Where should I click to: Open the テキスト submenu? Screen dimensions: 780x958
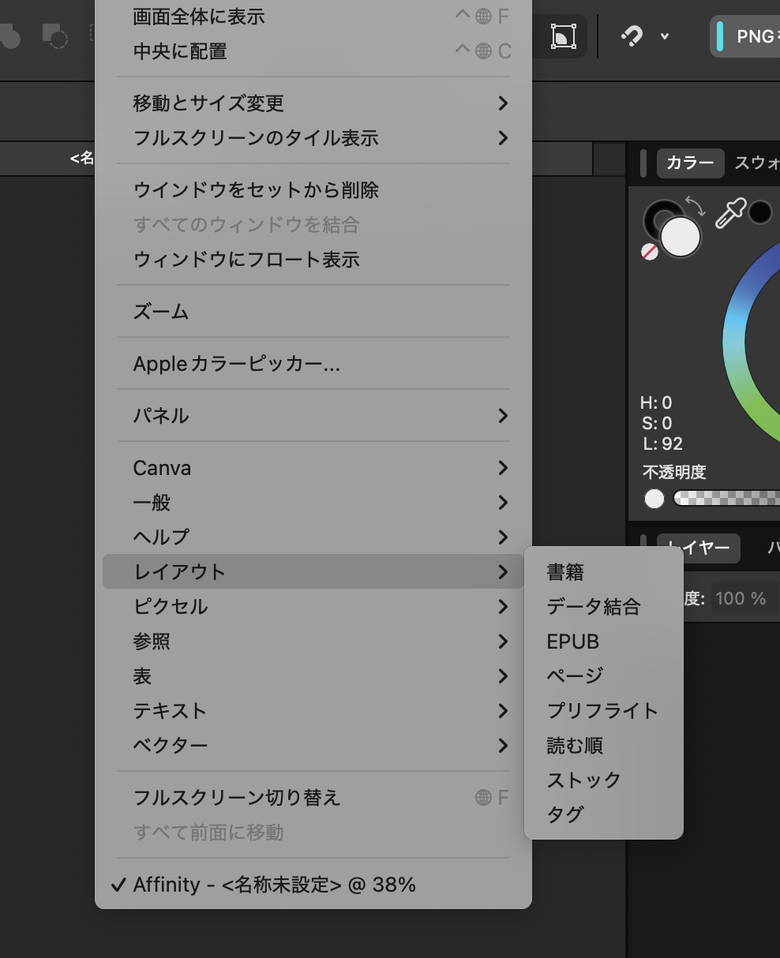(313, 711)
